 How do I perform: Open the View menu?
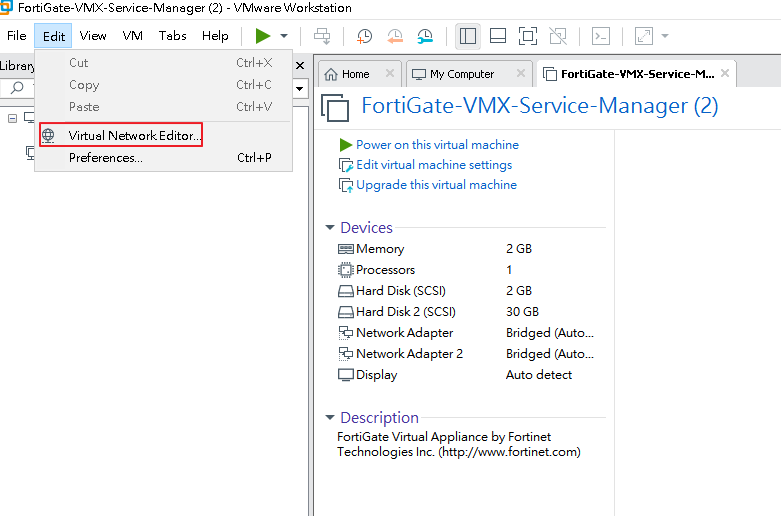(x=93, y=36)
